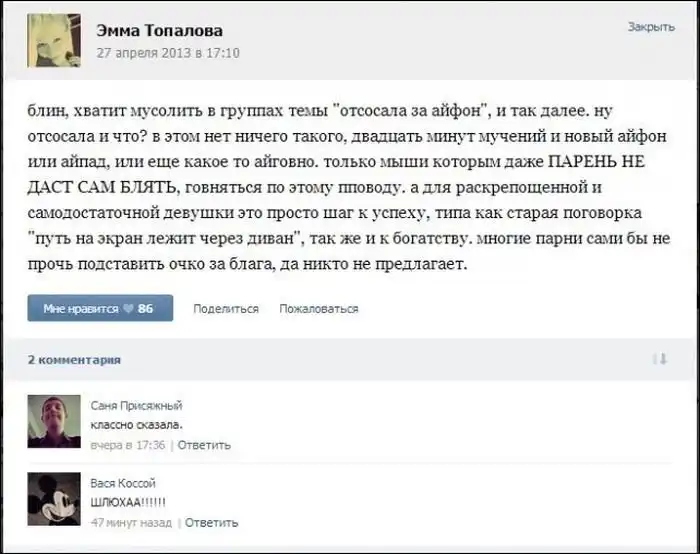Reply to Вася Коссой's comment
This screenshot has height=554, width=700.
pyautogui.click(x=211, y=522)
